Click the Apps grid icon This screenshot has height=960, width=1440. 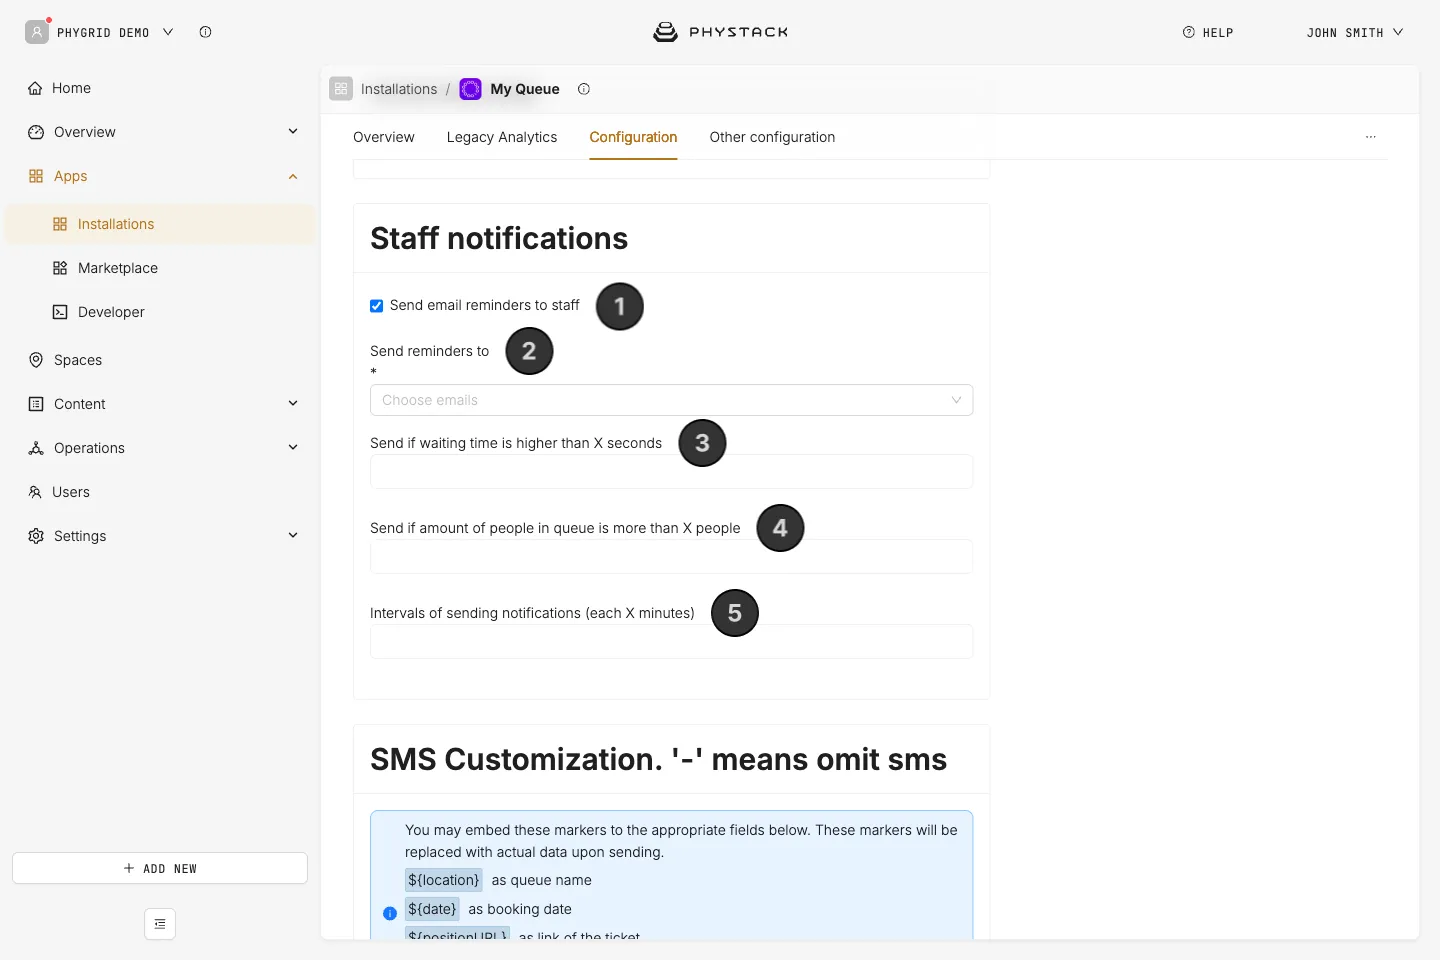(x=36, y=176)
